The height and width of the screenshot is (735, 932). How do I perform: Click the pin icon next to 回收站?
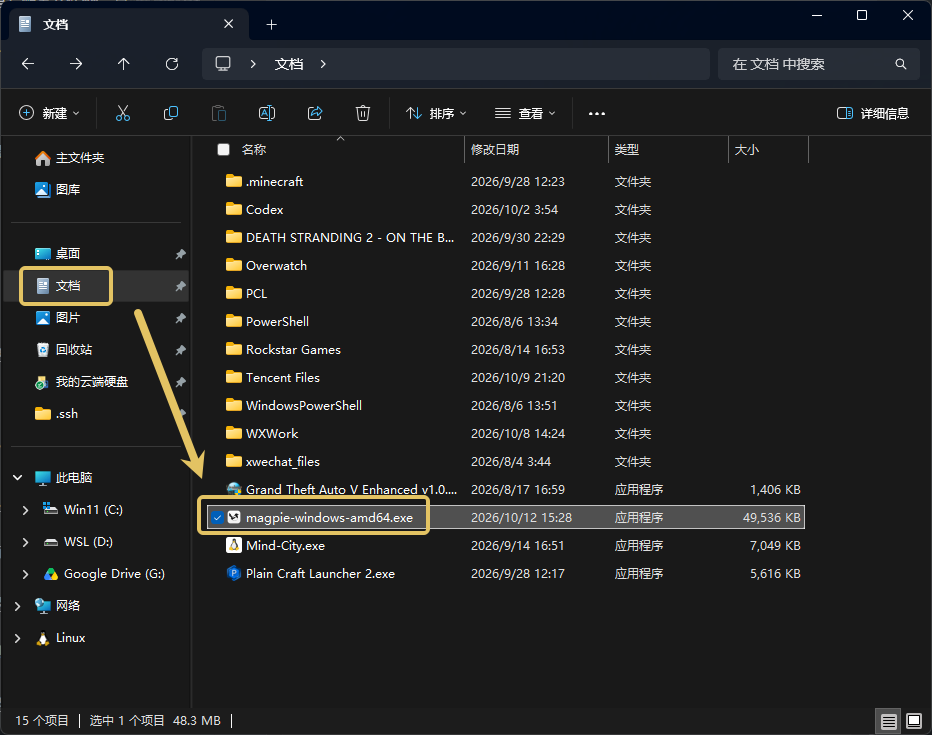[x=181, y=350]
